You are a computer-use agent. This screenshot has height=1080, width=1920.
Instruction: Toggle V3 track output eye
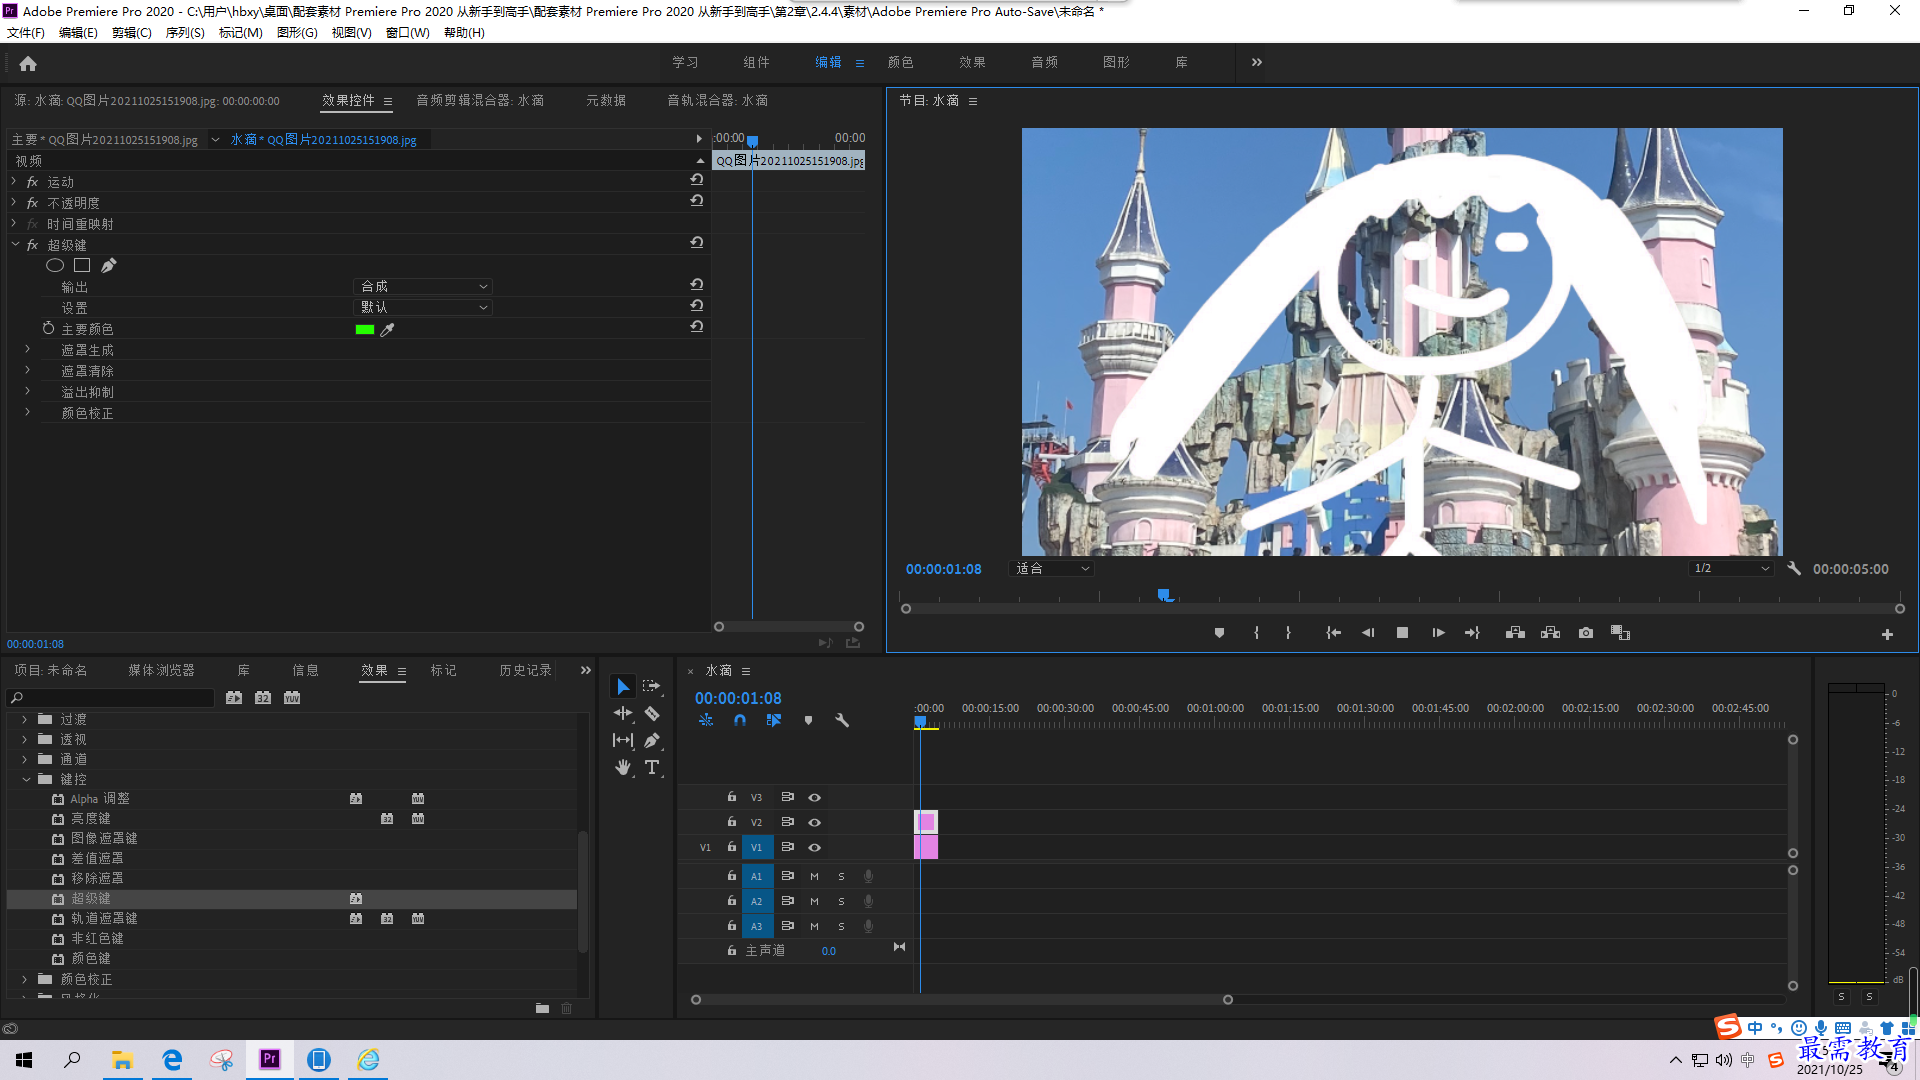815,797
